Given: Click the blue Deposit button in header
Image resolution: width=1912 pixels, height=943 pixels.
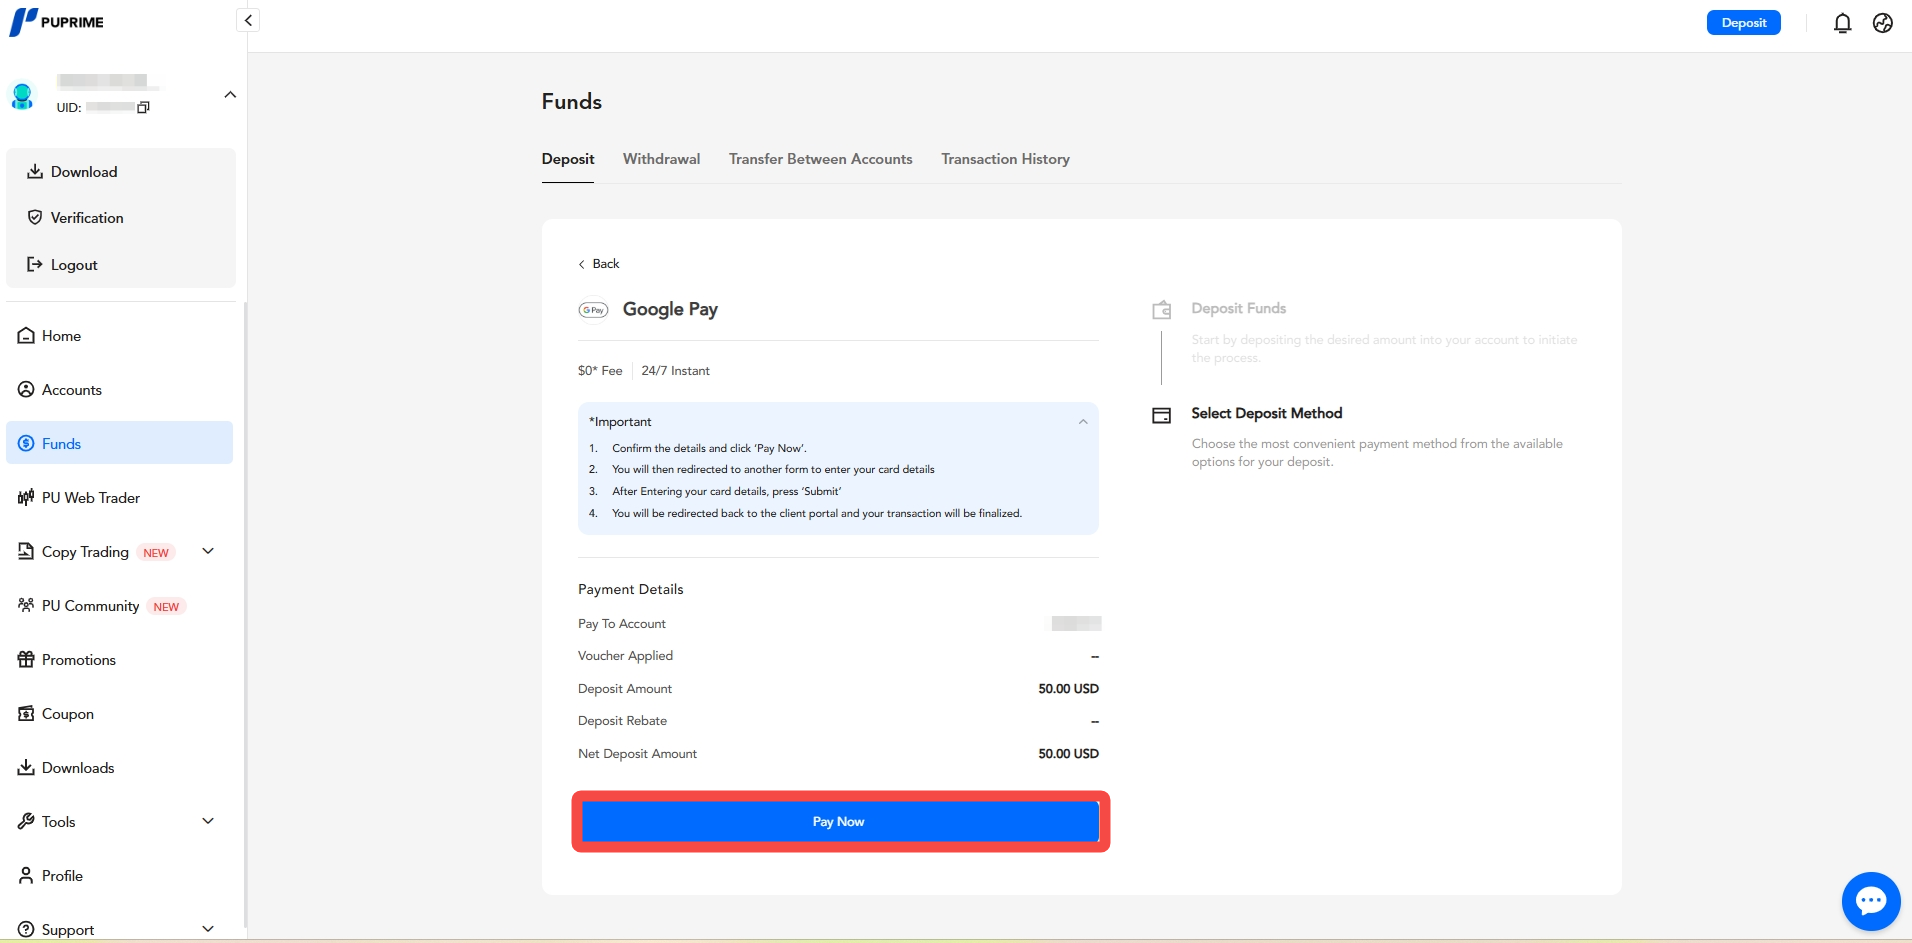Looking at the screenshot, I should point(1743,22).
